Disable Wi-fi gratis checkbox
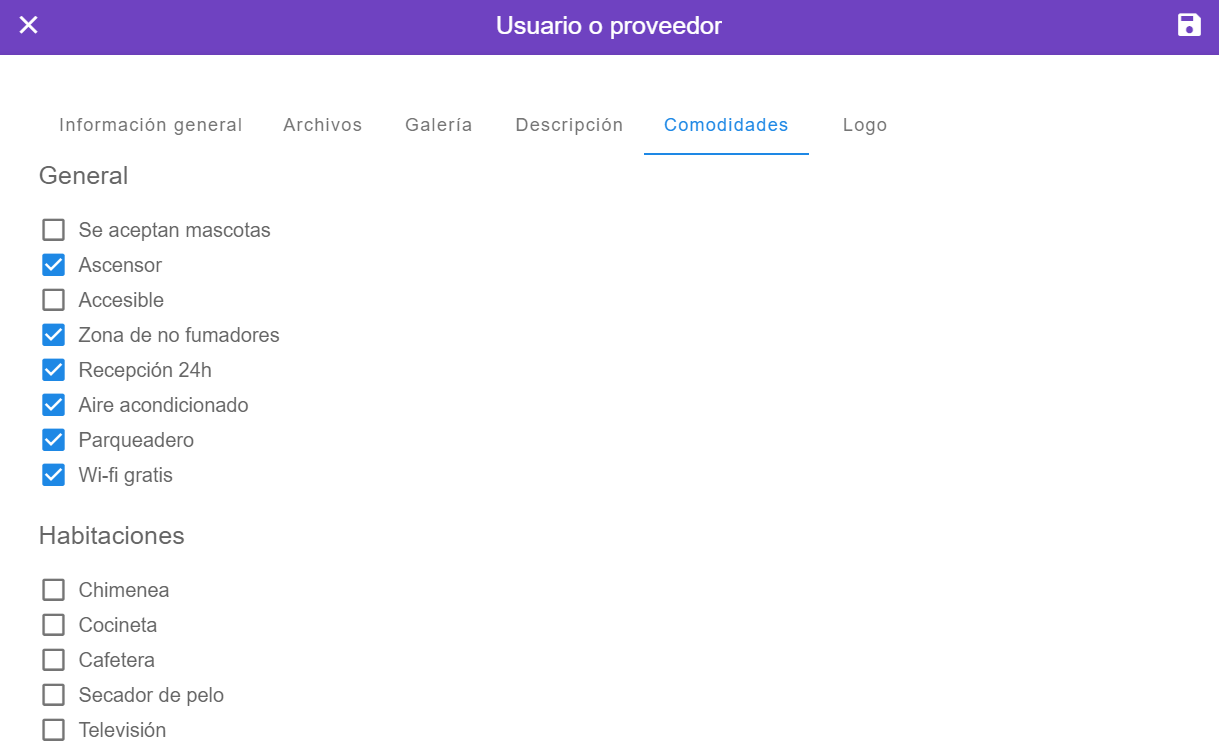 coord(54,475)
